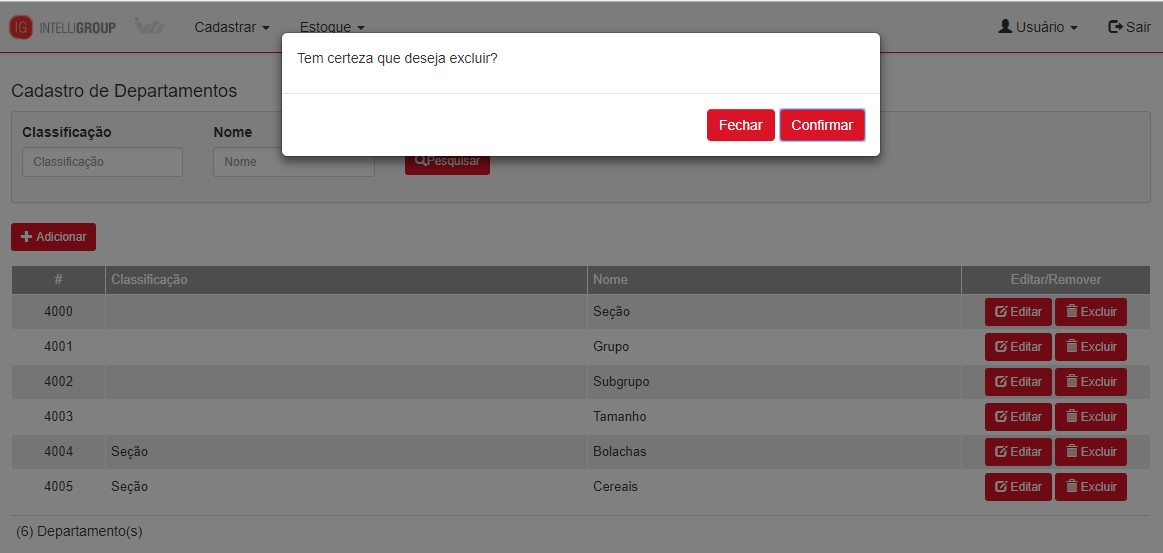1163x553 pixels.
Task: Click the Pesquisar search button
Action: click(x=447, y=162)
